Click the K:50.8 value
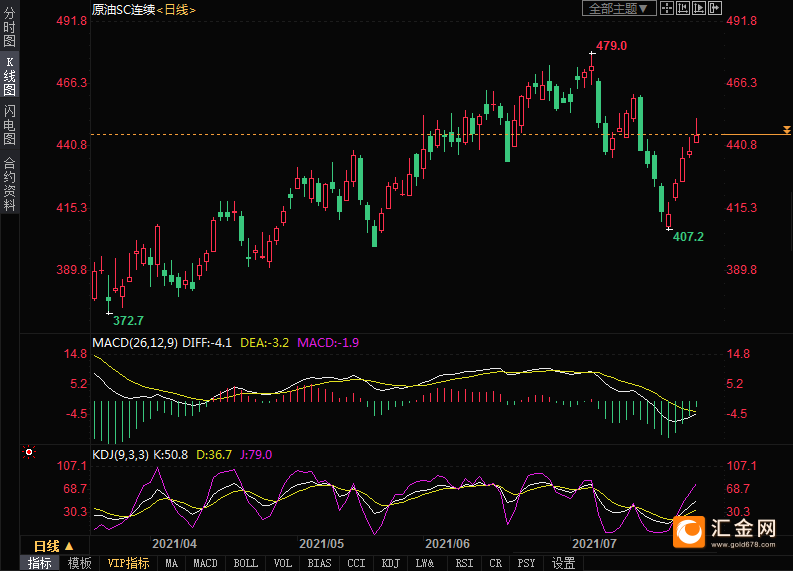This screenshot has height=571, width=793. [170, 455]
